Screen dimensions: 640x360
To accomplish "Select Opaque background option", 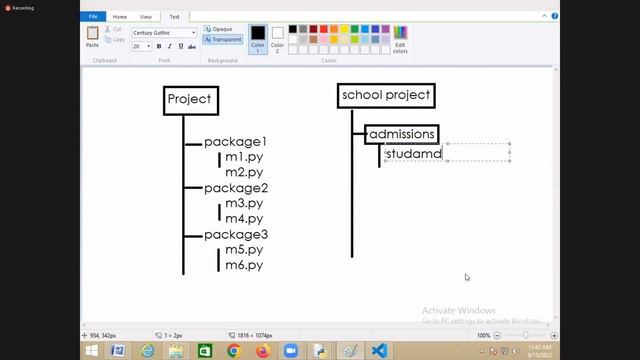I will tap(218, 29).
